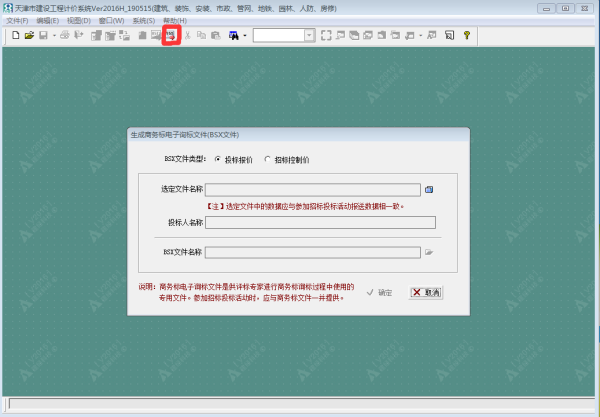Click the 选定文件名称 text field
Screen dimensions: 600x417
tap(312, 189)
